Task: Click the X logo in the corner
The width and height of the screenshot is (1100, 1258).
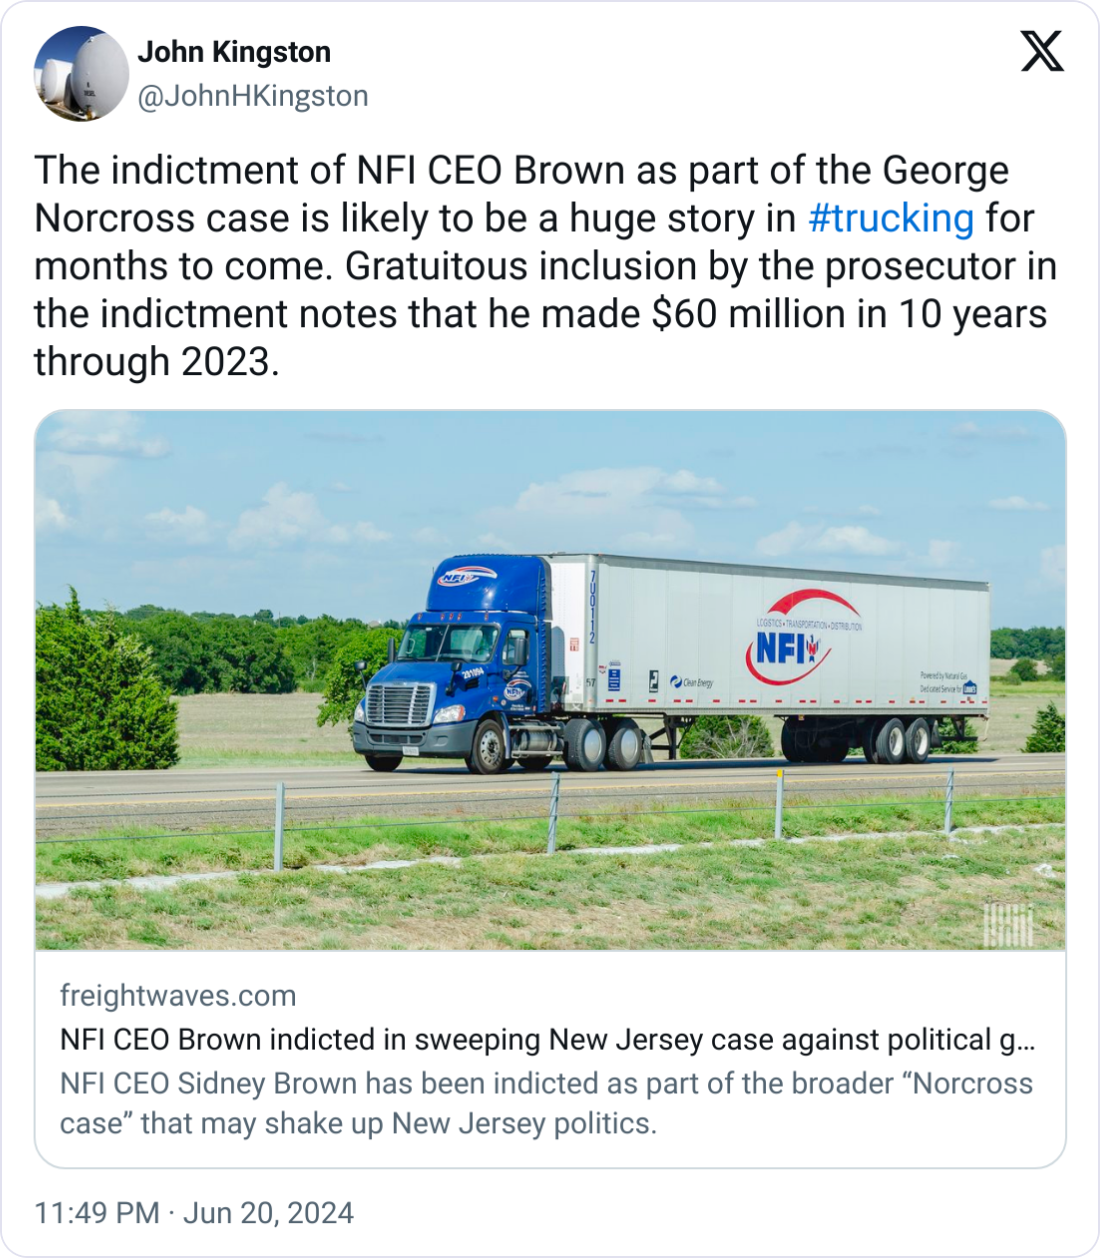Action: tap(1042, 50)
